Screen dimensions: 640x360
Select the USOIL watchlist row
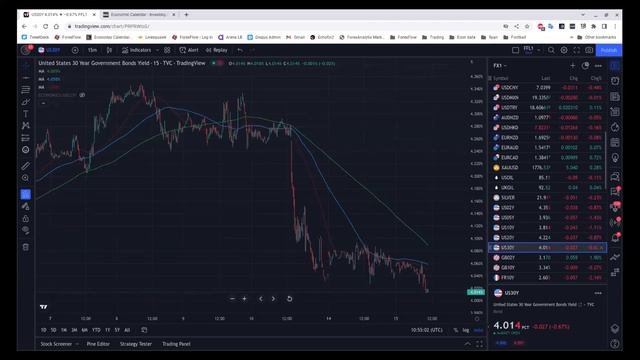(x=547, y=178)
